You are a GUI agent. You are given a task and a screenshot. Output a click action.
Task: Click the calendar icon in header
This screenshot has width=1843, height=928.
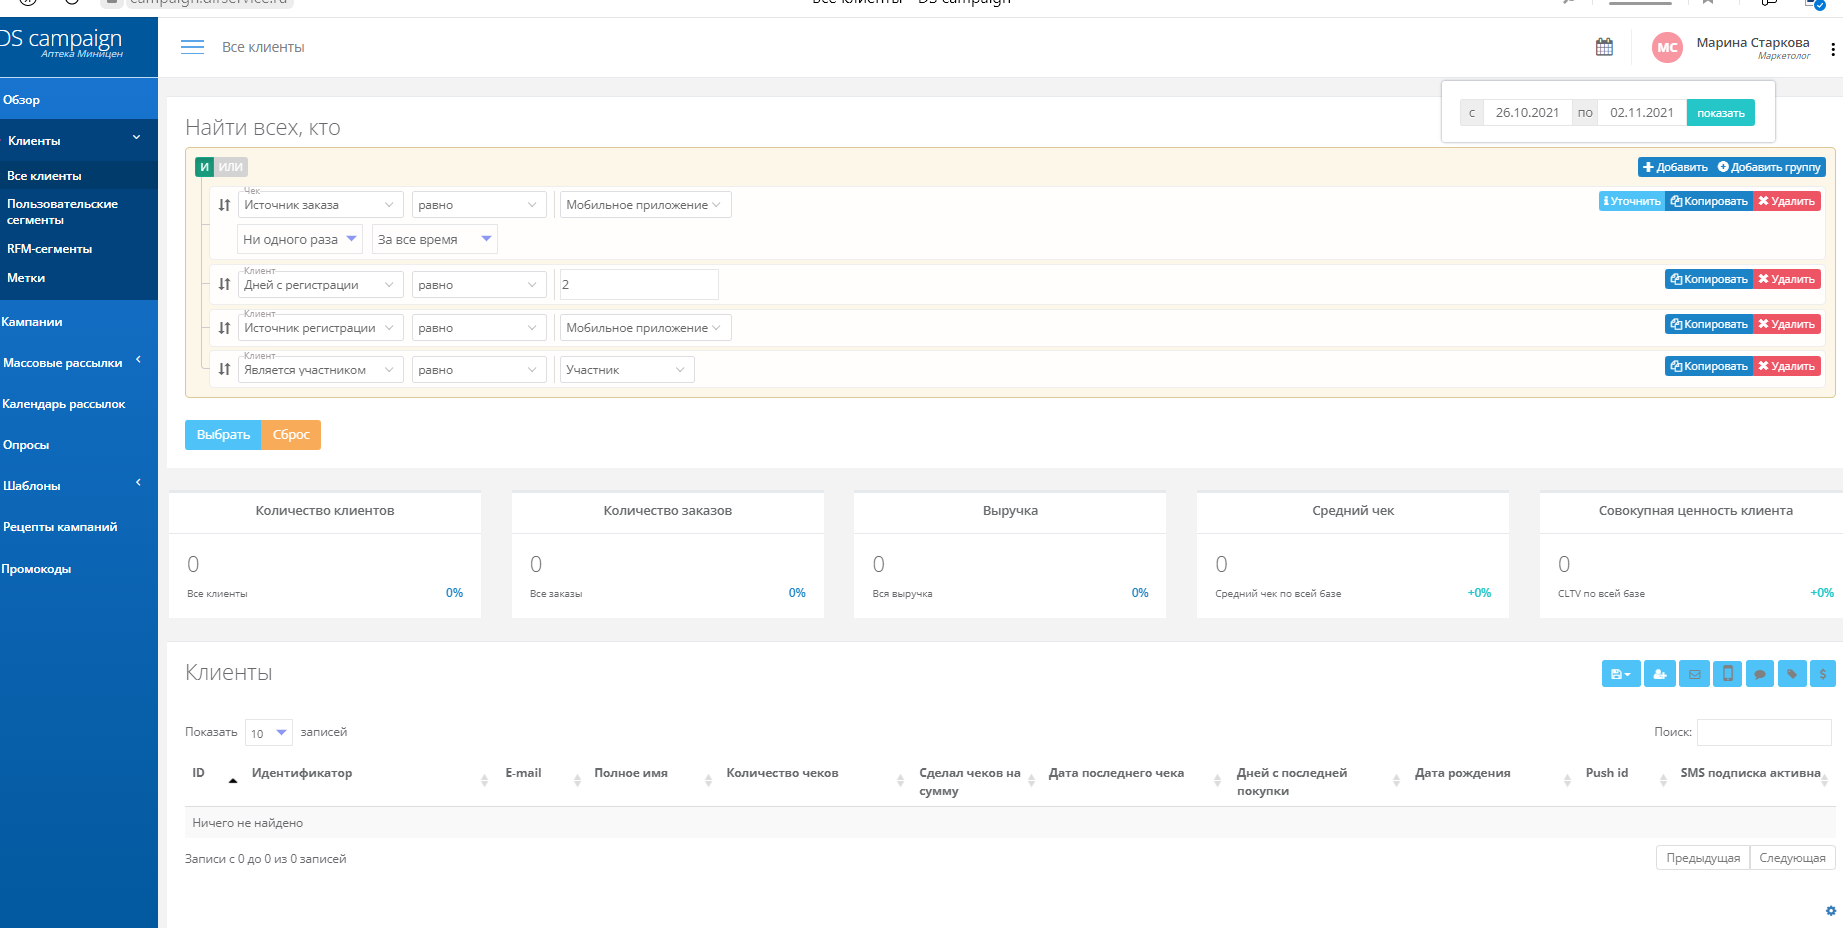click(1604, 47)
